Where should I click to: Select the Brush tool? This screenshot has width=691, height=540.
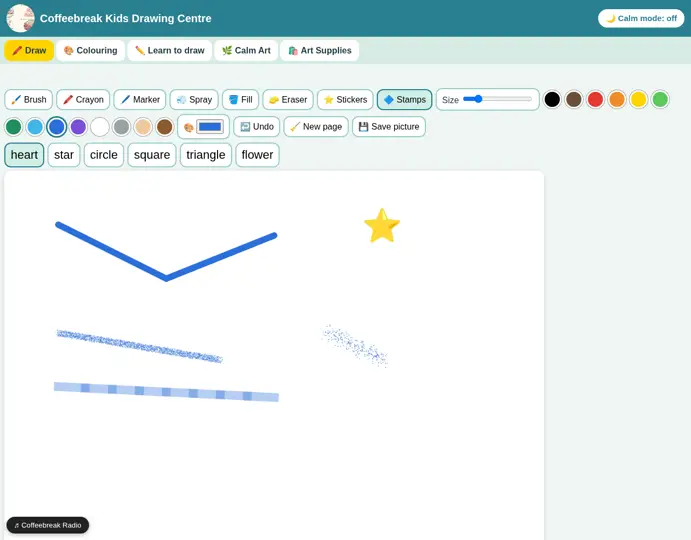[29, 100]
